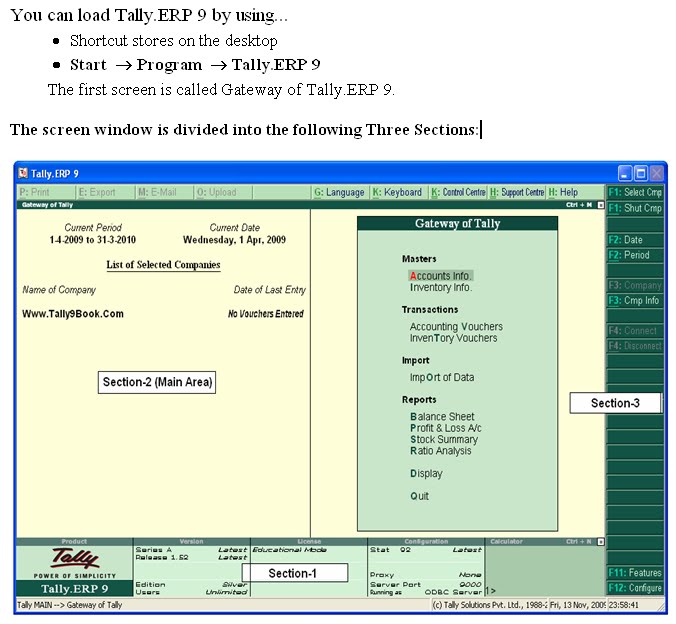Click F12: Configure button
Image resolution: width=676 pixels, height=624 pixels.
click(635, 588)
